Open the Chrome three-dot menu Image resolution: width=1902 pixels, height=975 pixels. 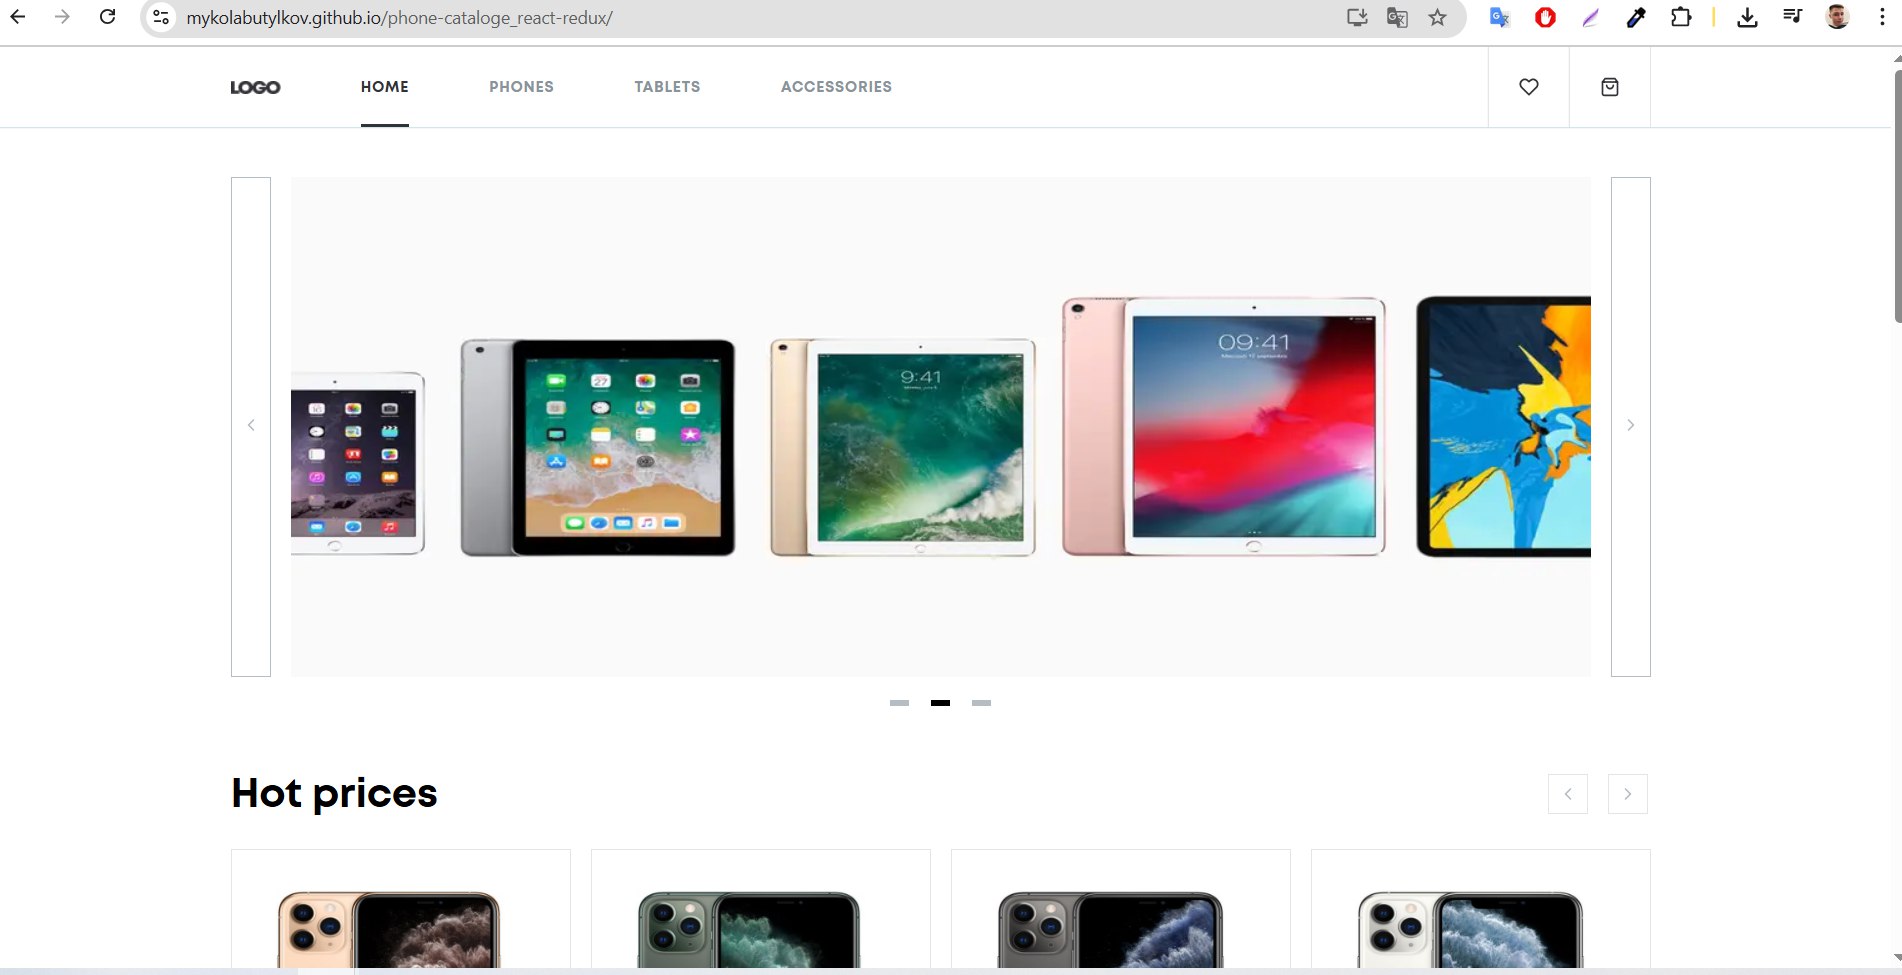[1881, 18]
